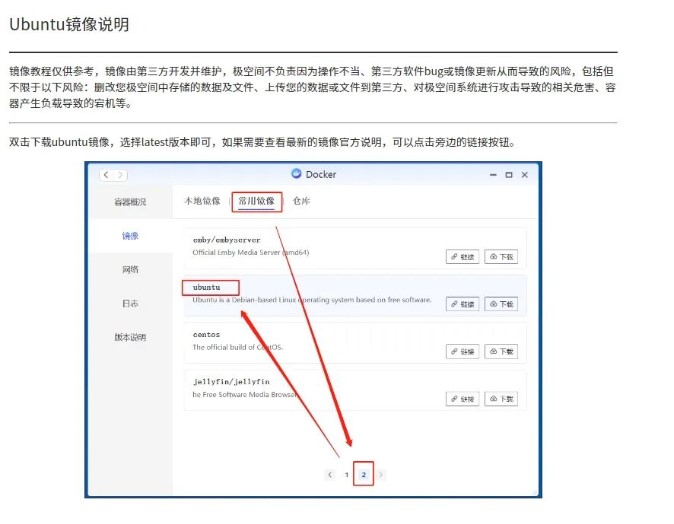Click the Docker logo icon in title bar
The width and height of the screenshot is (674, 524).
296,173
